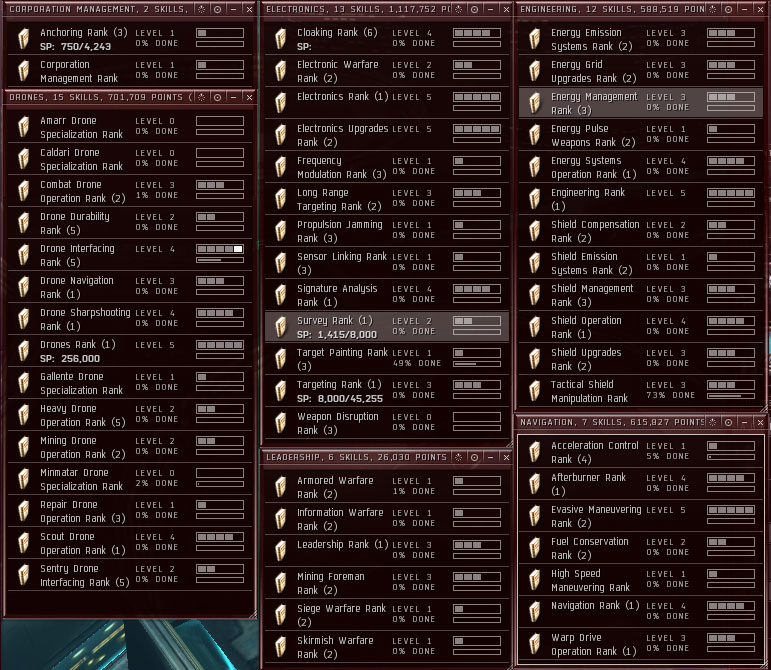Click the circle-dot icon in the Corporation Management header
Screen dimensions: 771x670
(x=217, y=9)
